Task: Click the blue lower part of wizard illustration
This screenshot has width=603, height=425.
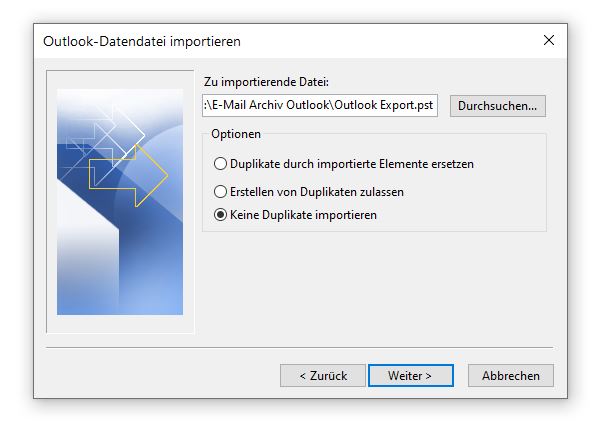Action: pos(150,269)
